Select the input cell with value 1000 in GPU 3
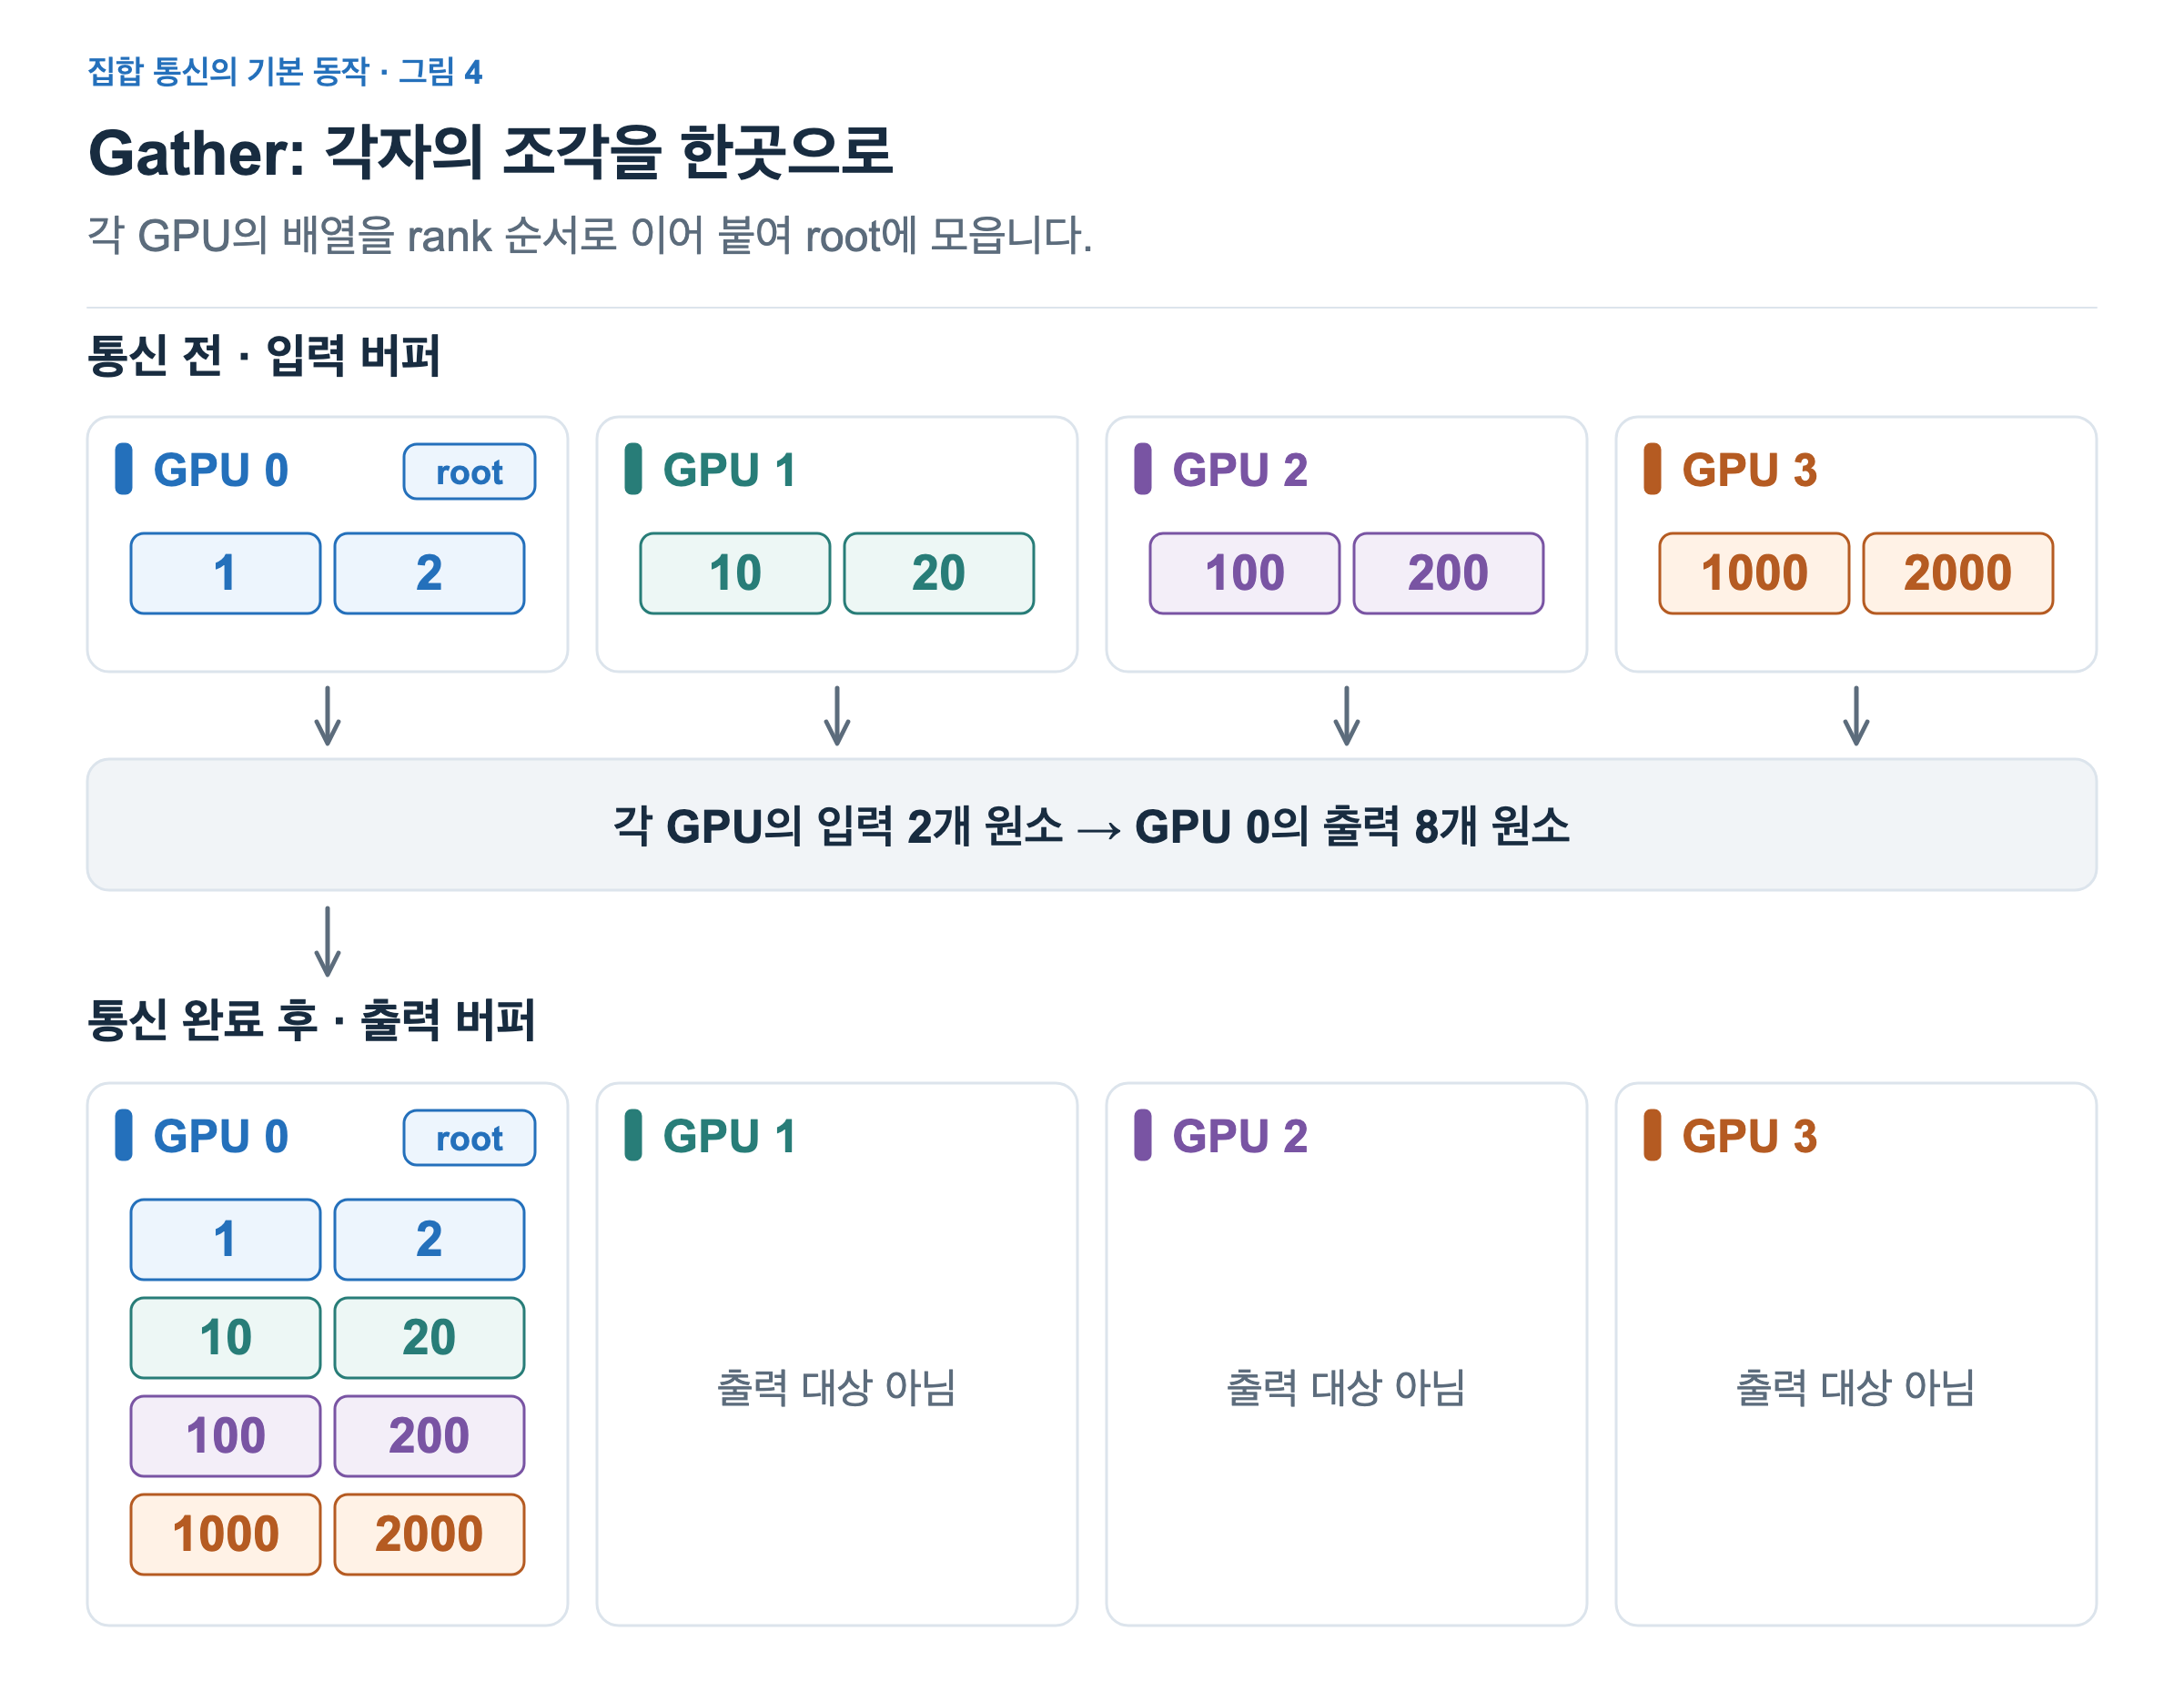The width and height of the screenshot is (2184, 1702). click(1754, 573)
